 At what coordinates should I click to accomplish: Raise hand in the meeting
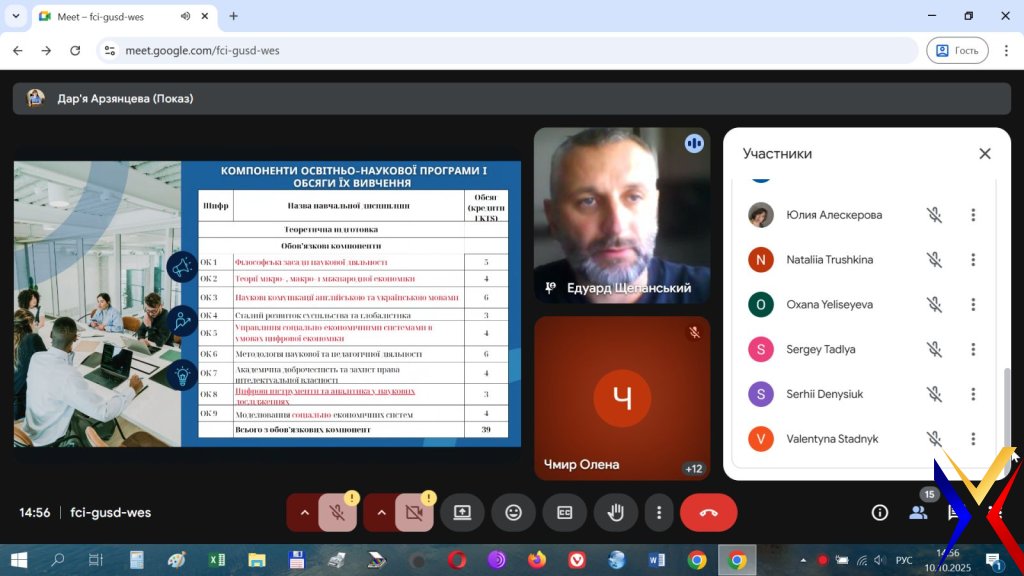click(616, 513)
